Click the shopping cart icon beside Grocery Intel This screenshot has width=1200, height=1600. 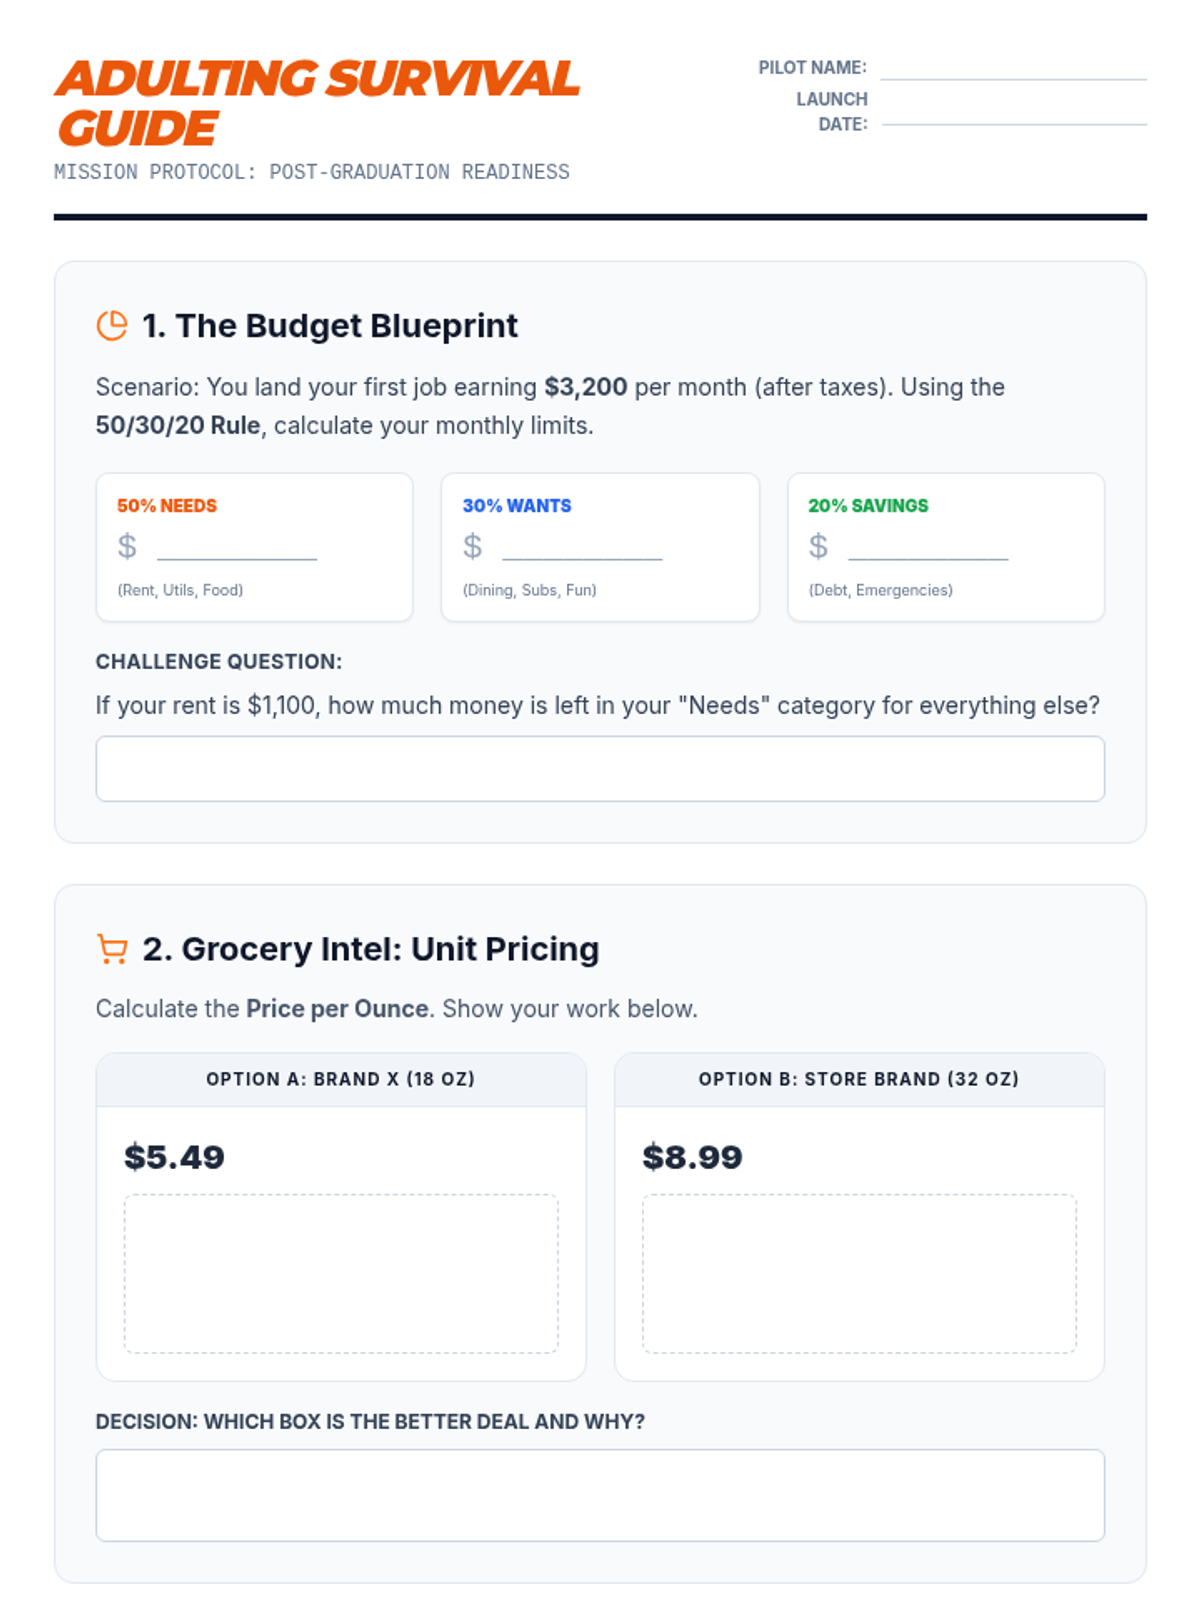pos(112,949)
